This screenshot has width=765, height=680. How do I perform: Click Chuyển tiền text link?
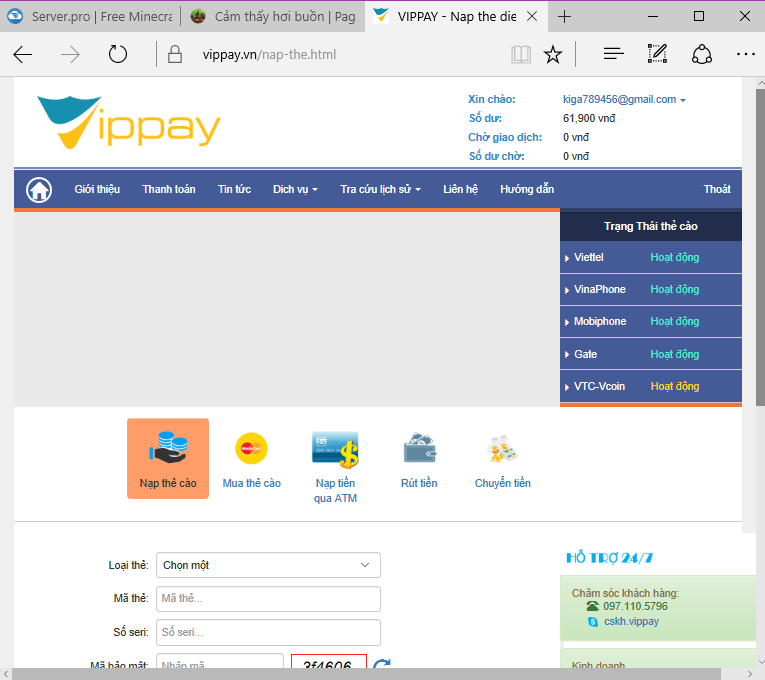coord(503,483)
